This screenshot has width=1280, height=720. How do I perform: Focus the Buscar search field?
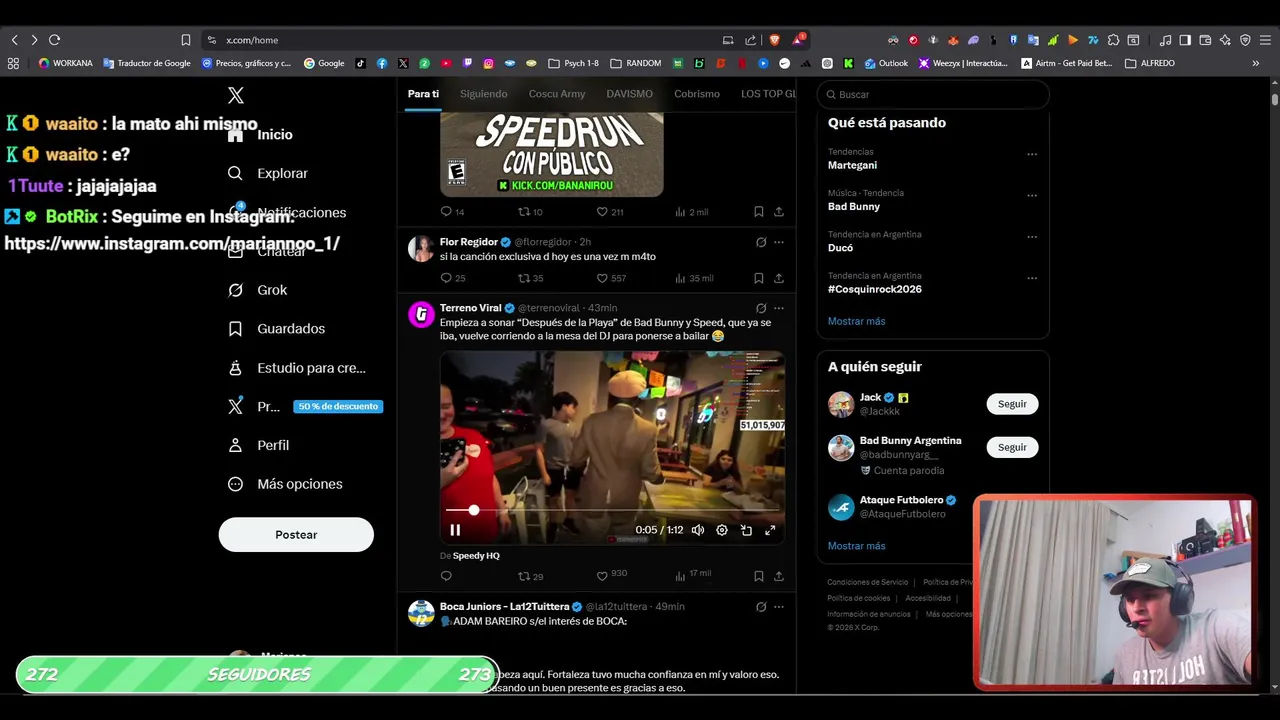pyautogui.click(x=933, y=94)
